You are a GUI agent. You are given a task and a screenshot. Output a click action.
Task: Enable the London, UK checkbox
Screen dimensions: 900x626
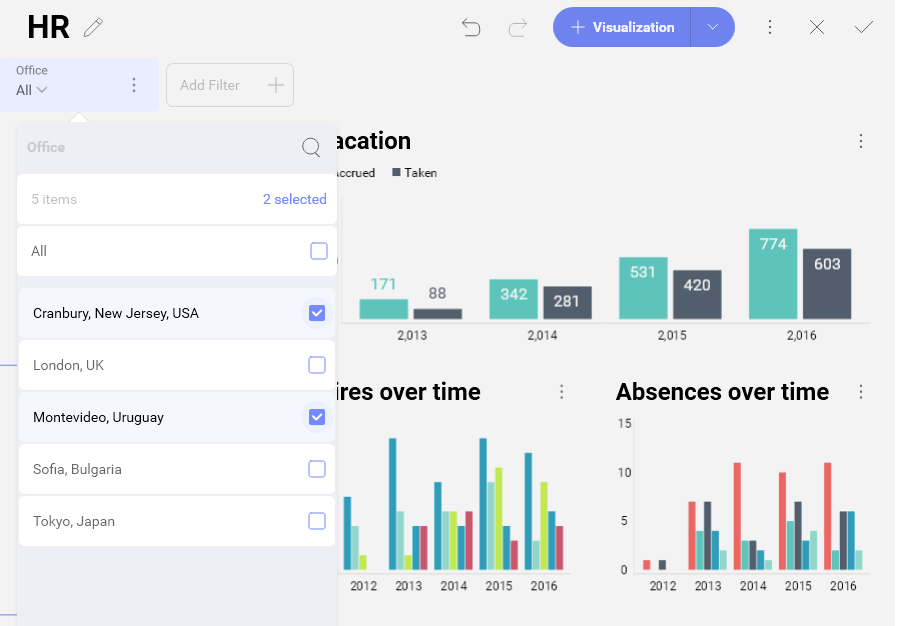click(317, 365)
